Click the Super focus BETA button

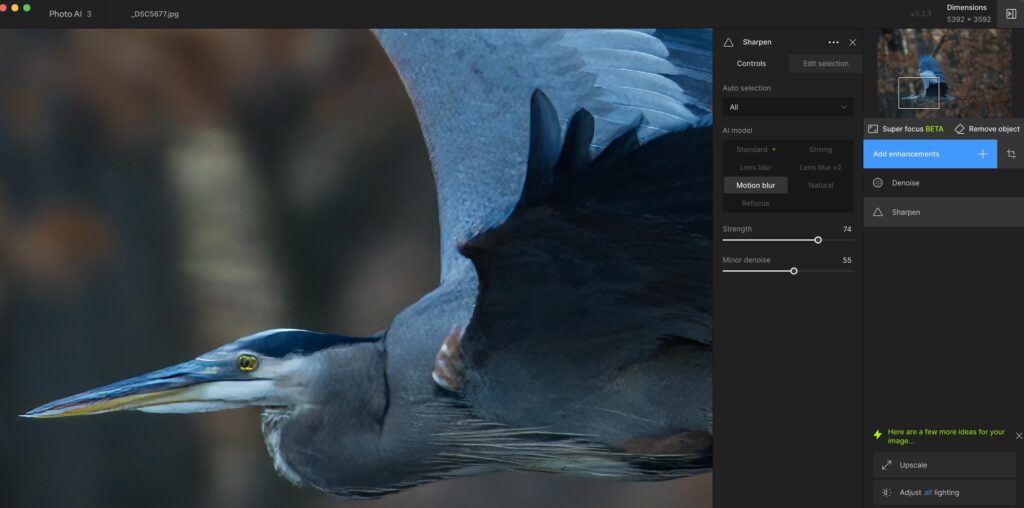(x=906, y=129)
